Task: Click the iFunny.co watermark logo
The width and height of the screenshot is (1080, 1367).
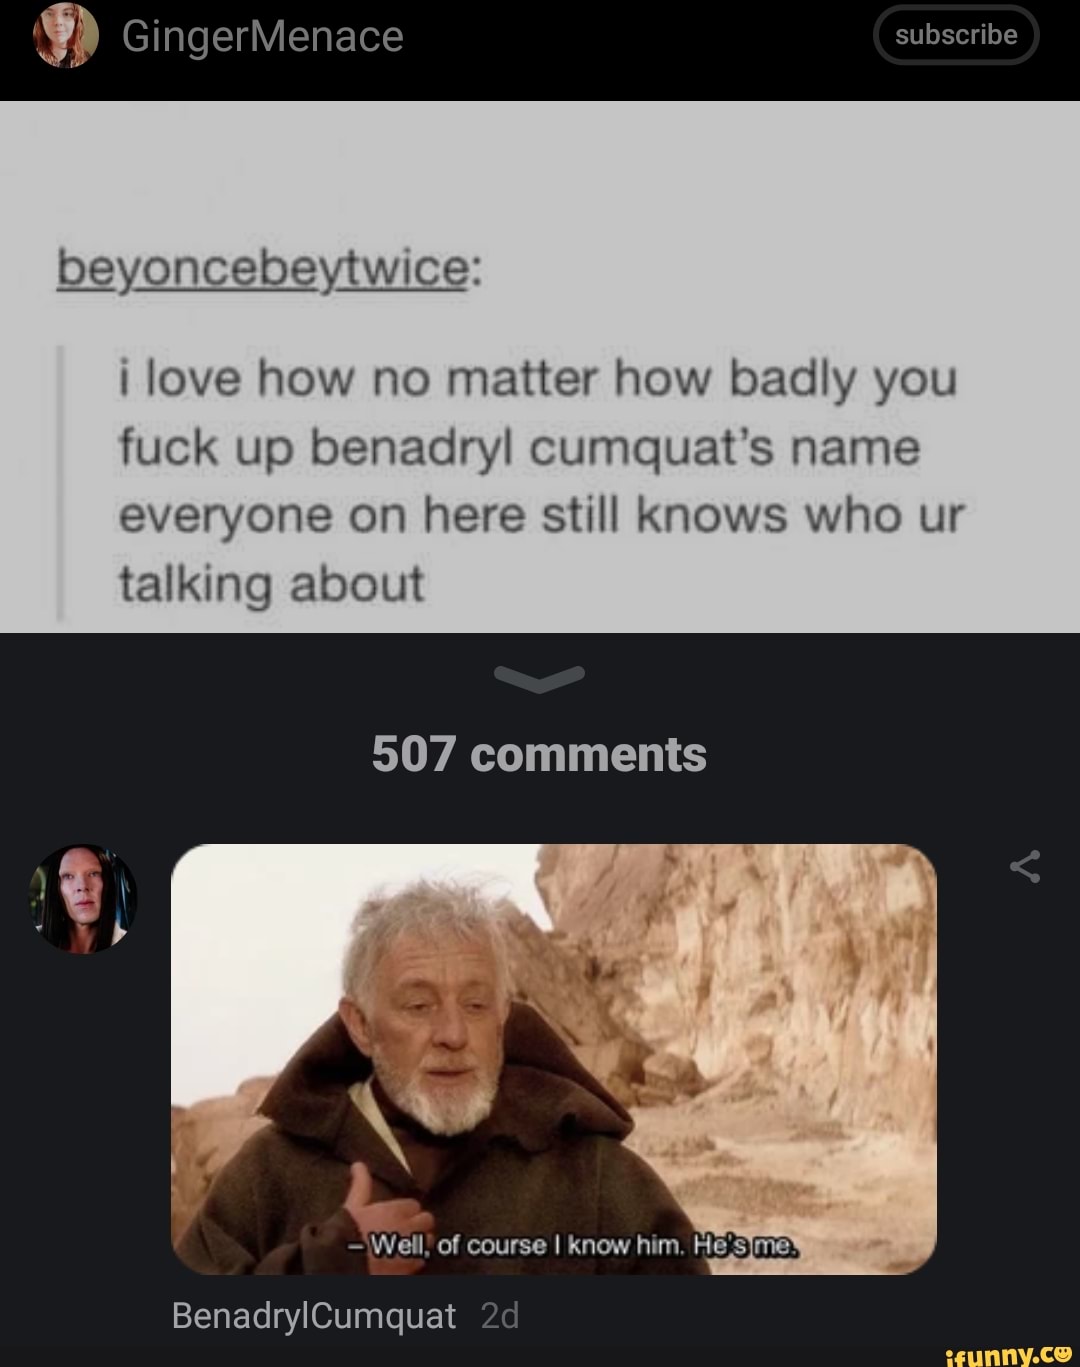Action: pos(1007,1353)
